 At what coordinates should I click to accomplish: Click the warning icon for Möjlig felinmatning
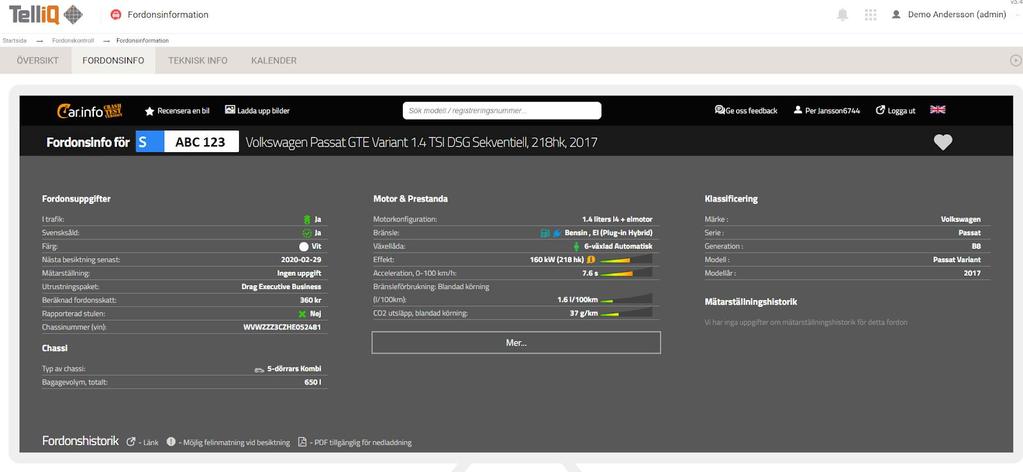coord(171,442)
